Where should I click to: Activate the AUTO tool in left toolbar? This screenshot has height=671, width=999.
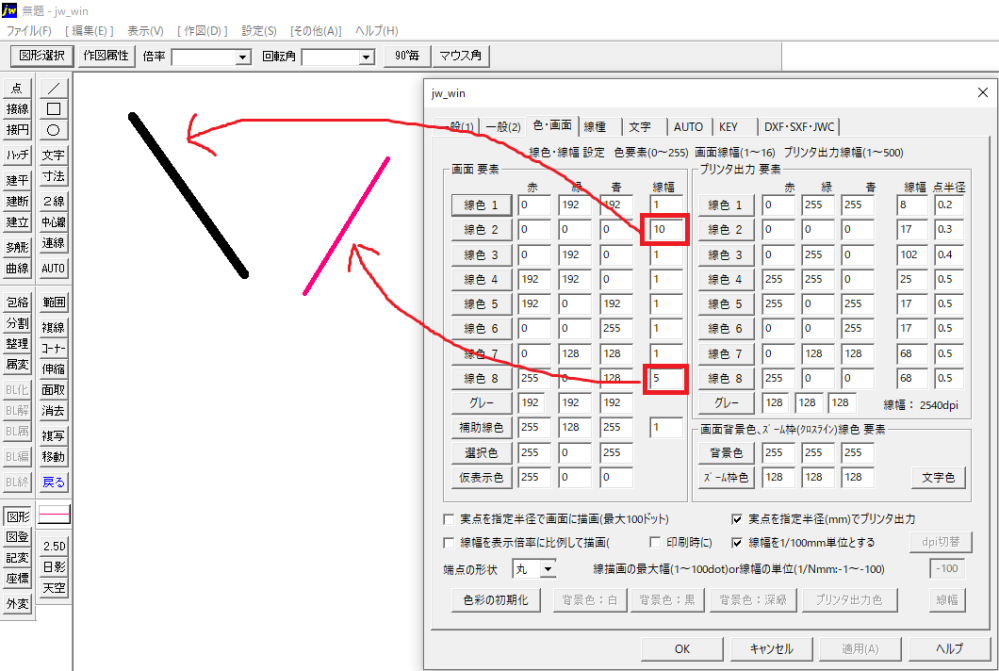click(54, 268)
